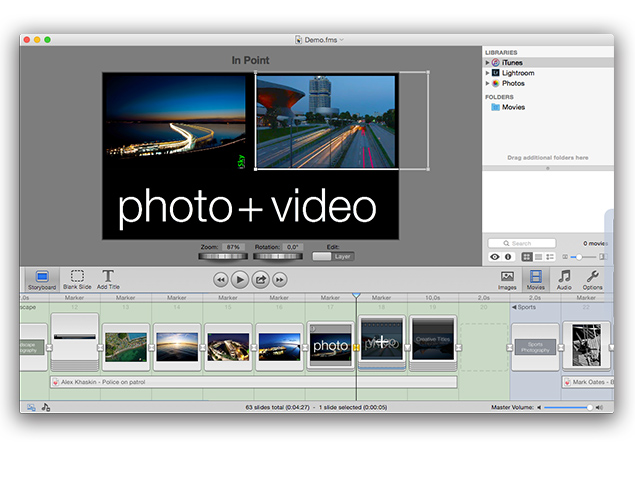This screenshot has width=635, height=491.
Task: Click the Zoom 87% value field
Action: click(x=233, y=247)
